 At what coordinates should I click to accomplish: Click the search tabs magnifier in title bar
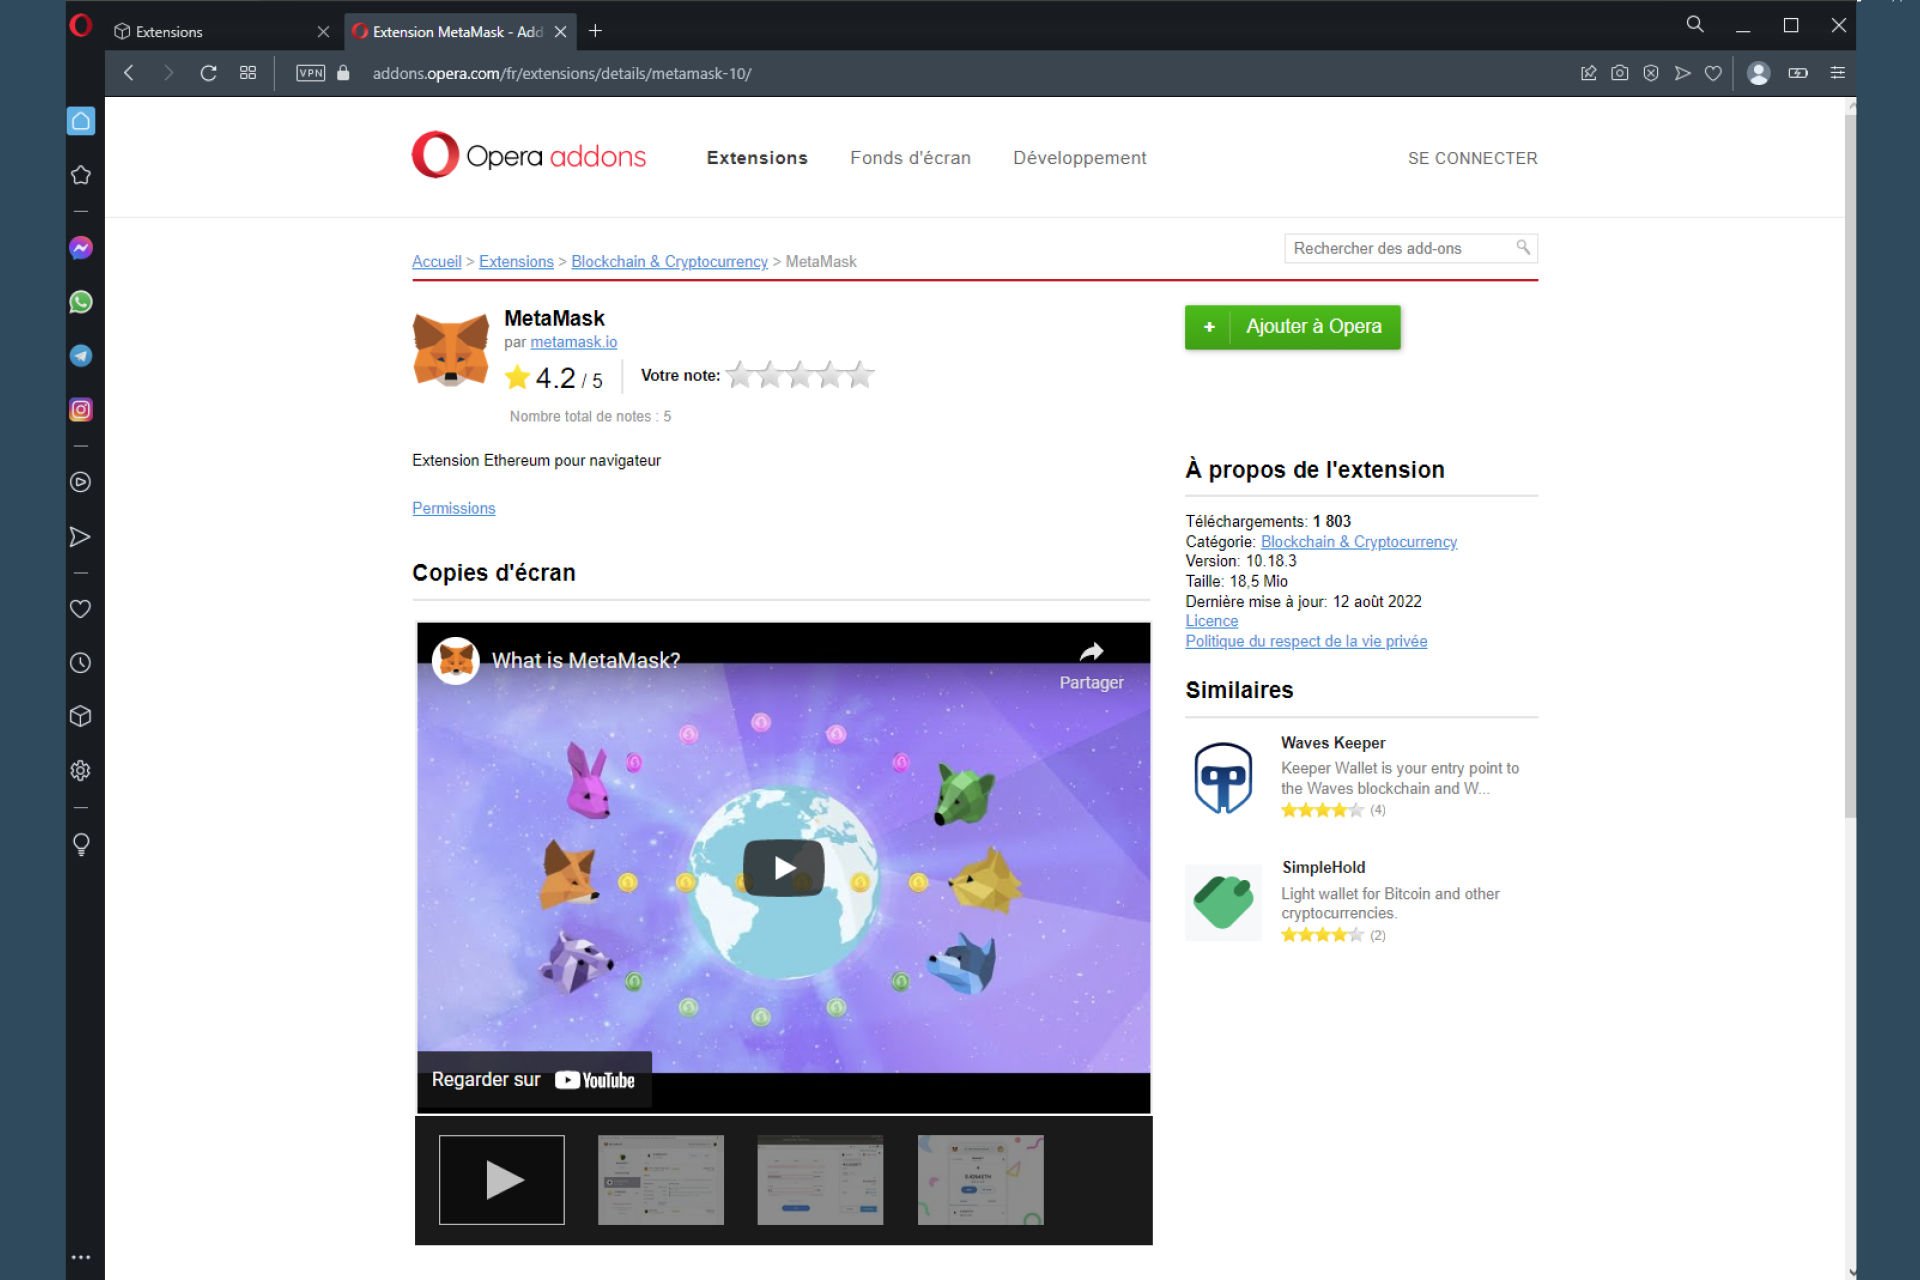pyautogui.click(x=1695, y=24)
